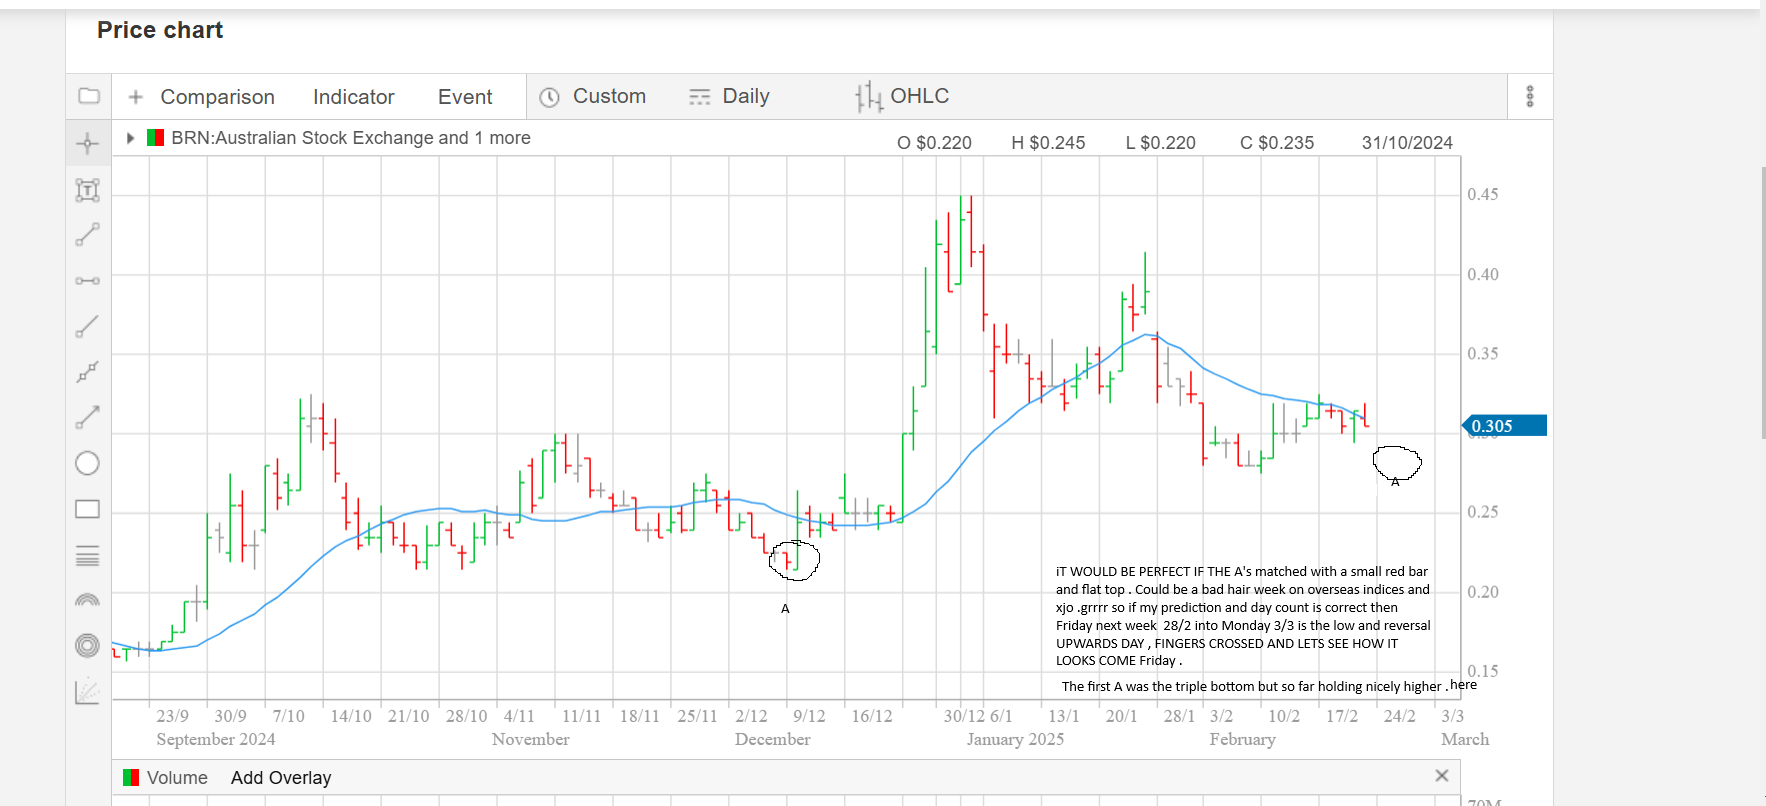Image resolution: width=1766 pixels, height=806 pixels.
Task: Open the Comparison menu
Action: click(x=218, y=97)
